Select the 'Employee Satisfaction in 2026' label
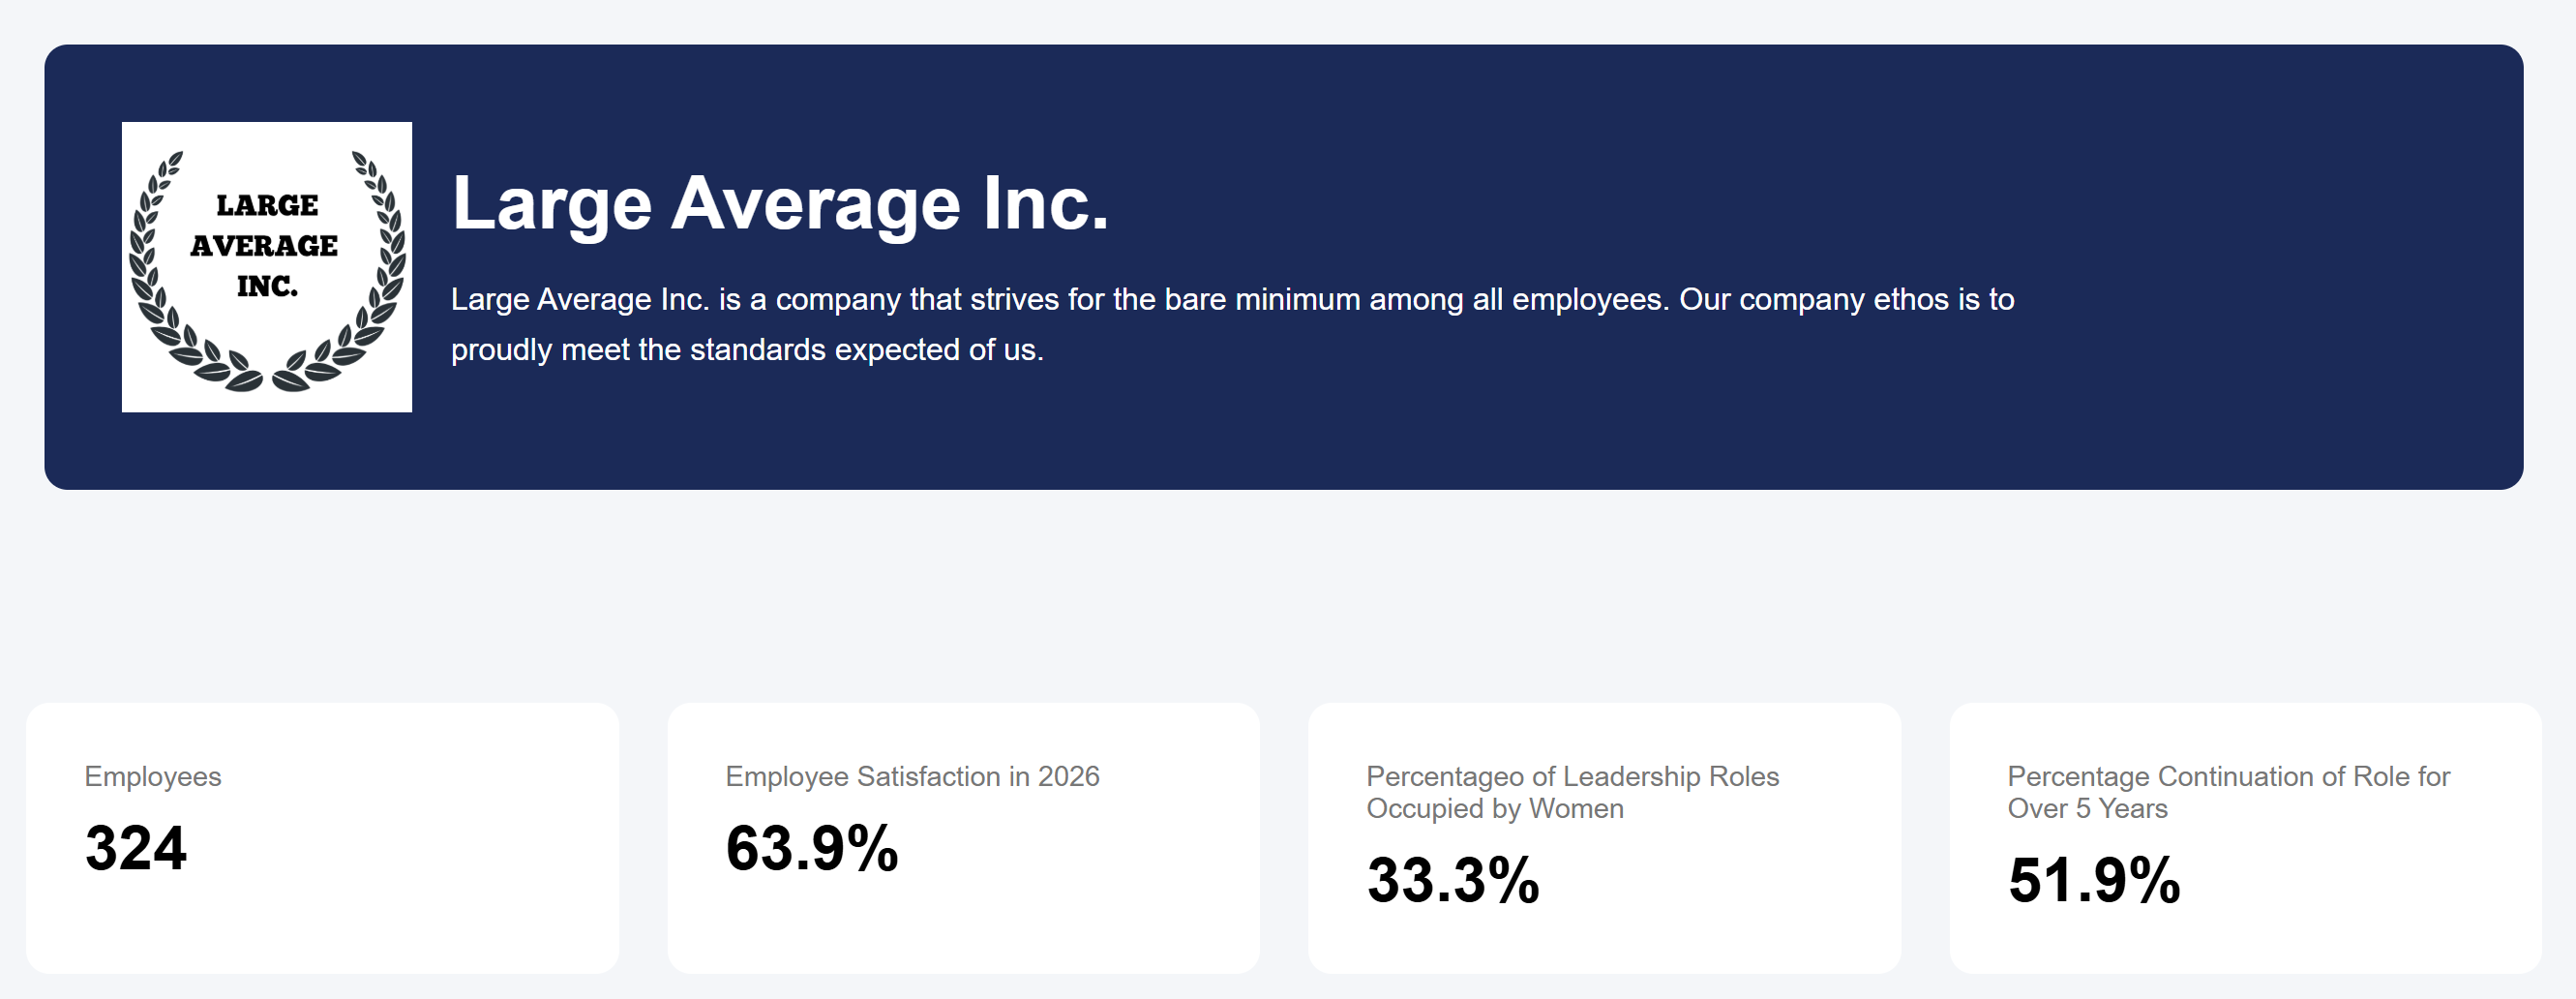2576x999 pixels. (x=912, y=776)
